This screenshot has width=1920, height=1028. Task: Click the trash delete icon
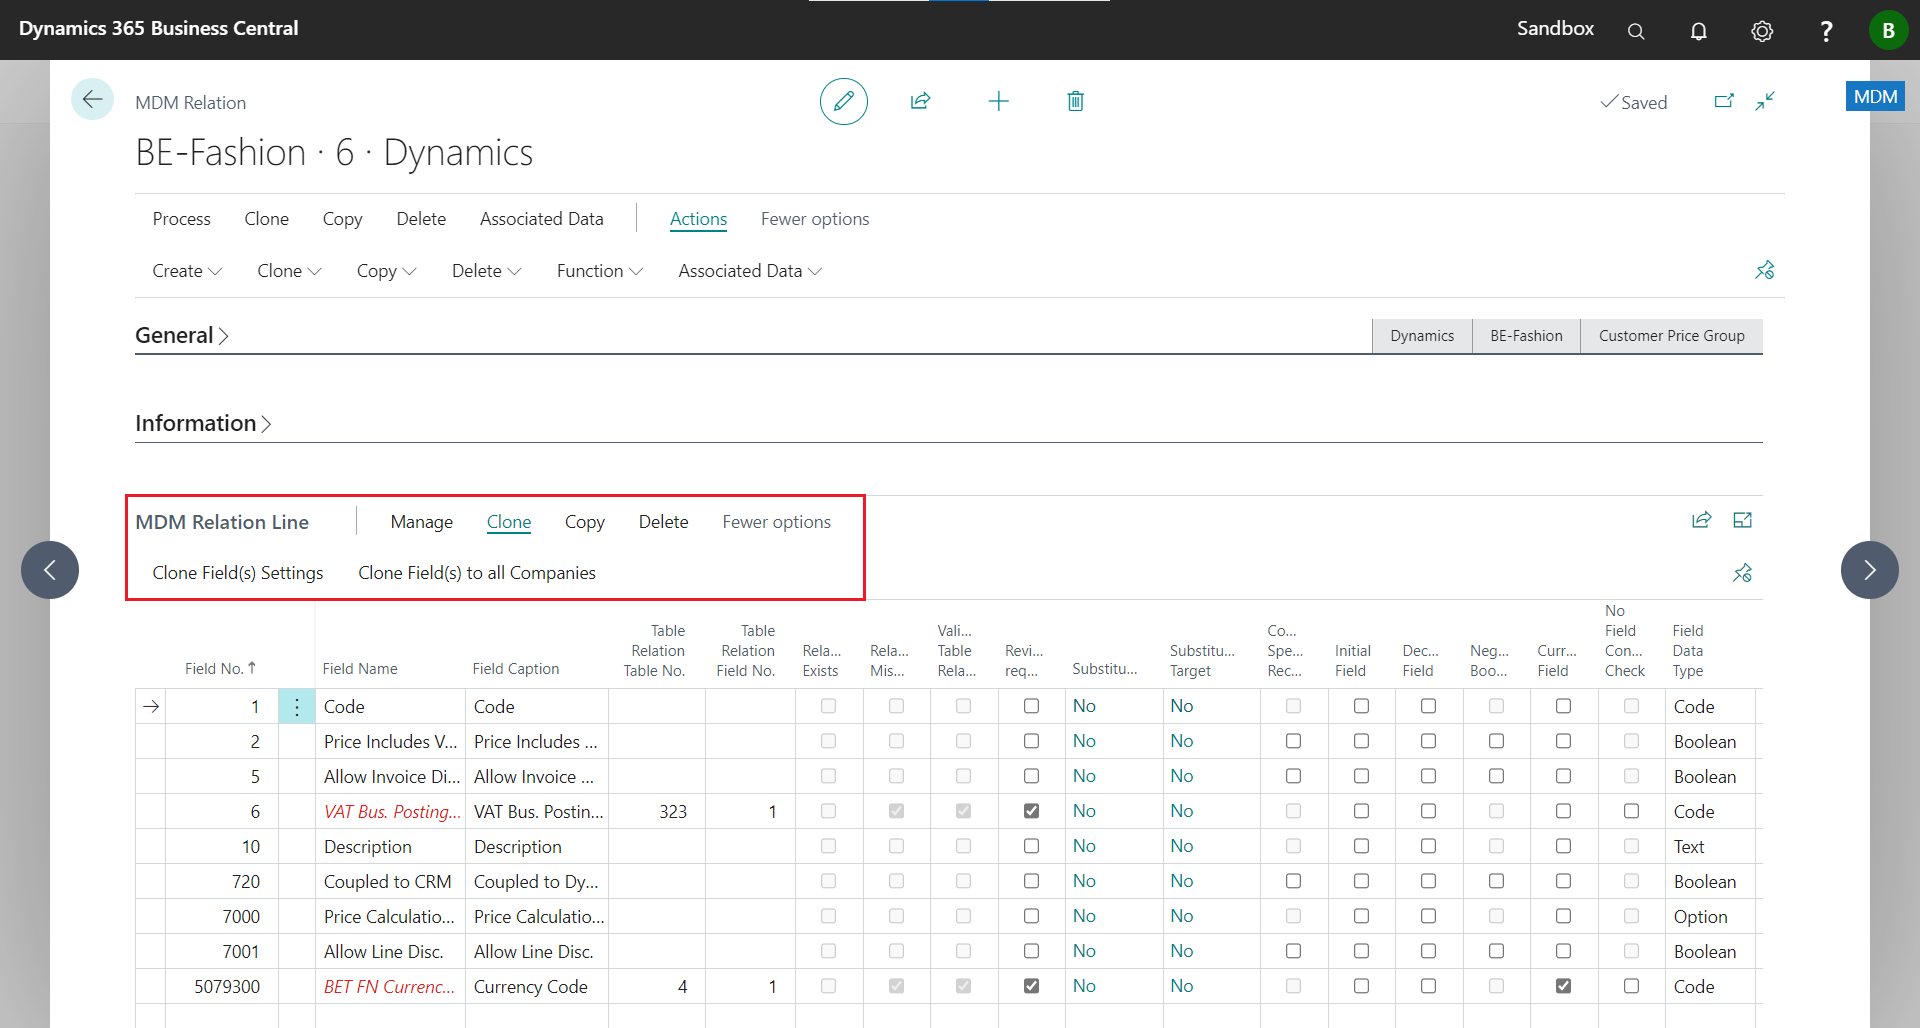coord(1075,101)
